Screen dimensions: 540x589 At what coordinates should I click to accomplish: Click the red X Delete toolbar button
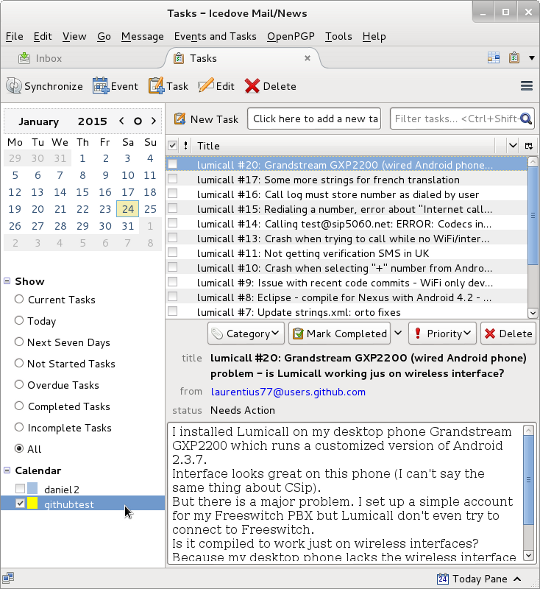270,86
